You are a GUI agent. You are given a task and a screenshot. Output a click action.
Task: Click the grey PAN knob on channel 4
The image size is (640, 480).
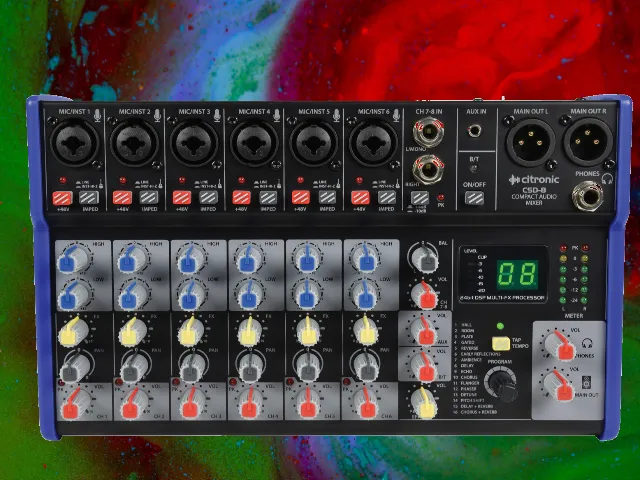(x=243, y=369)
